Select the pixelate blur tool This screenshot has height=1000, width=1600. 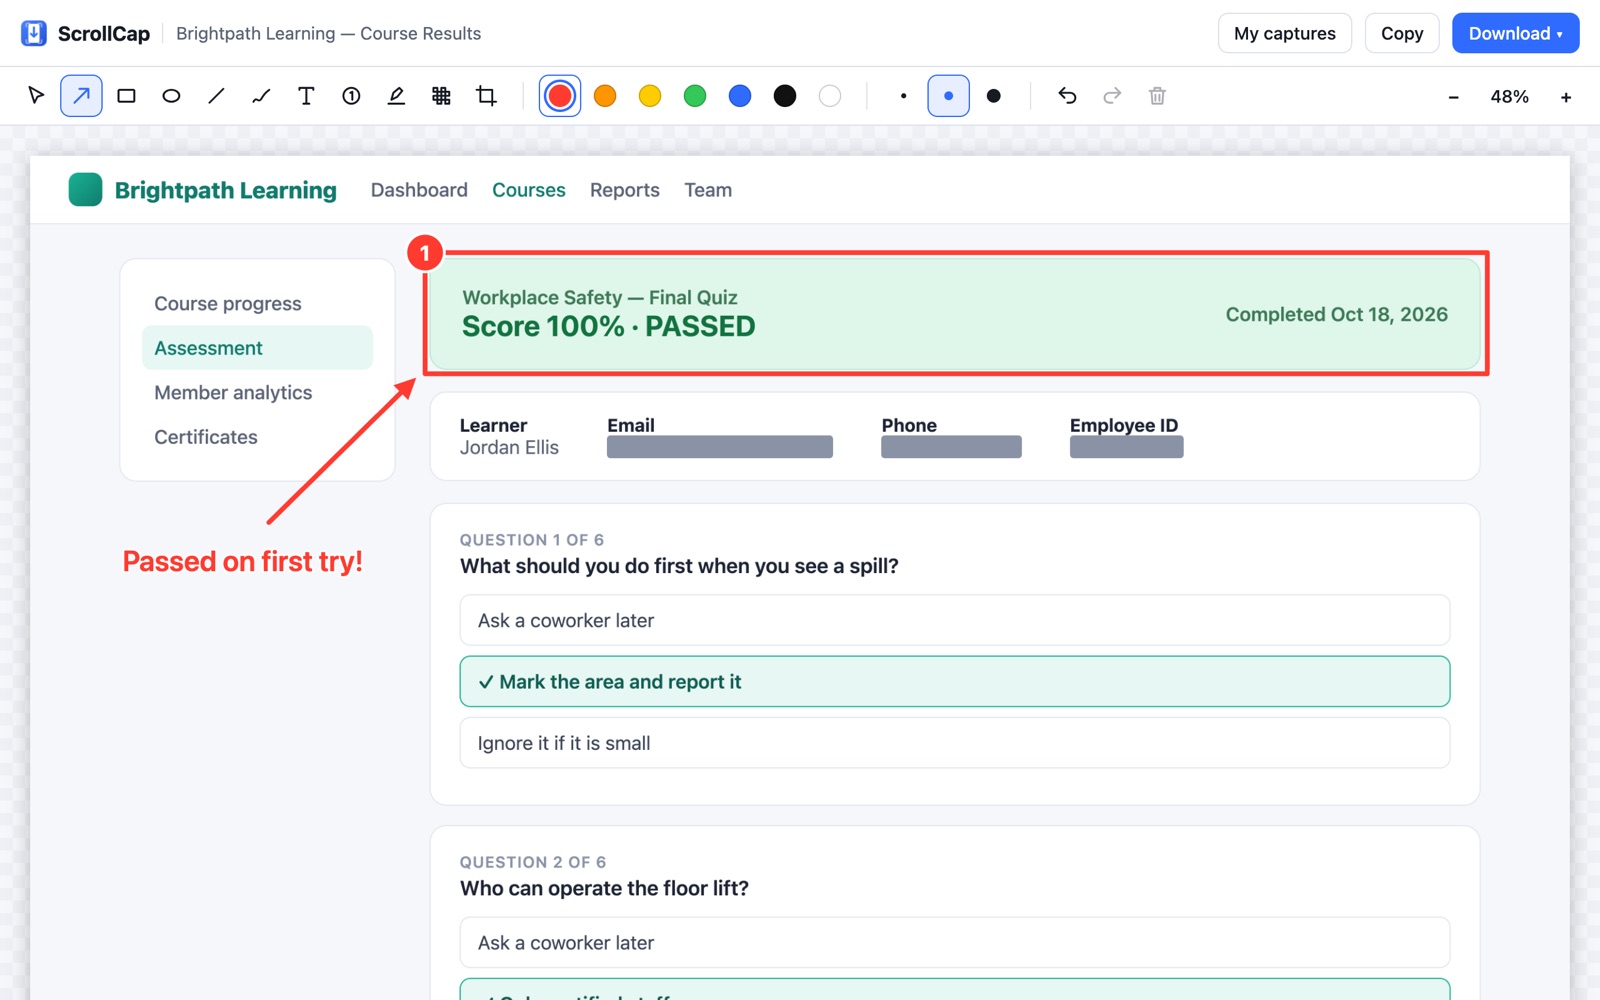[x=441, y=96]
